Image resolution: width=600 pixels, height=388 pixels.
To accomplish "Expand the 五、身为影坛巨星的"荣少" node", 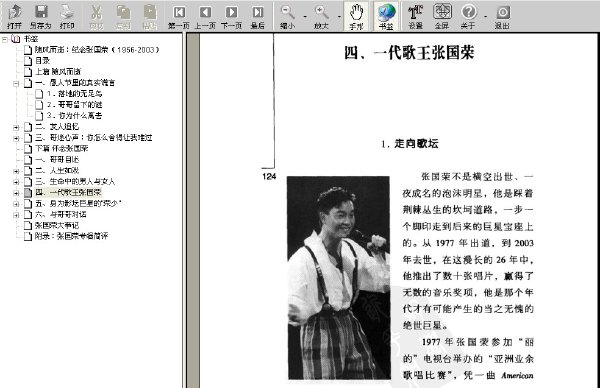I will [x=16, y=204].
